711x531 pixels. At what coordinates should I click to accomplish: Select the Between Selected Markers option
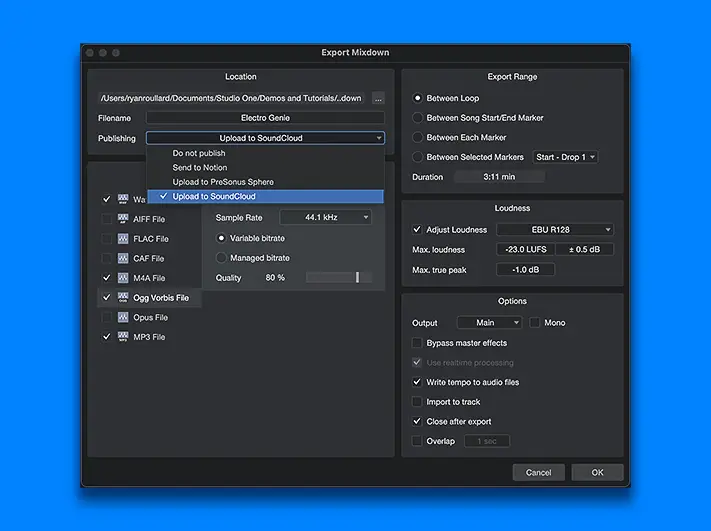(x=417, y=157)
